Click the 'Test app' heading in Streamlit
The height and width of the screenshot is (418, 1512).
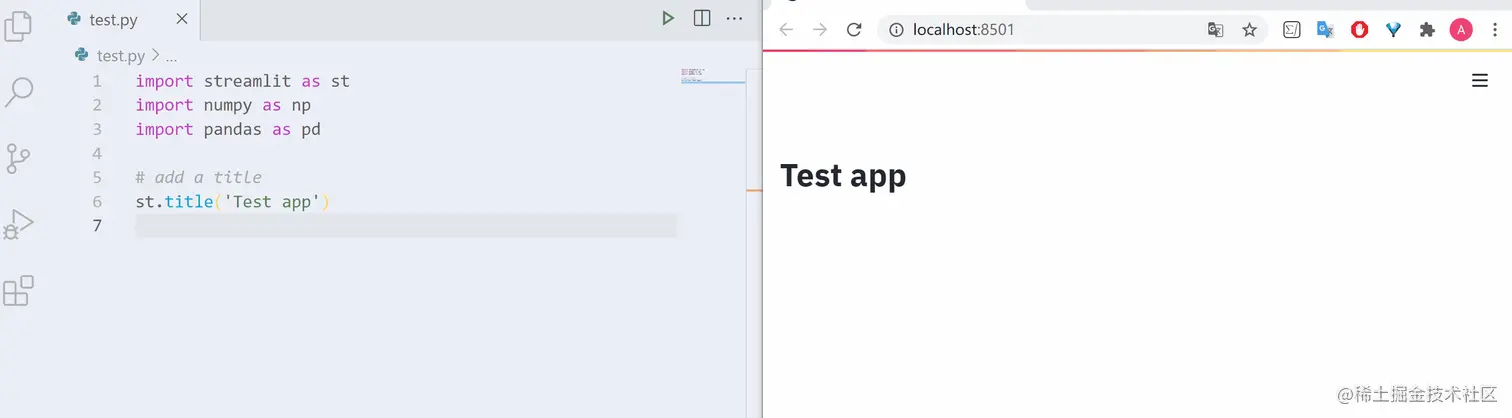pos(843,175)
